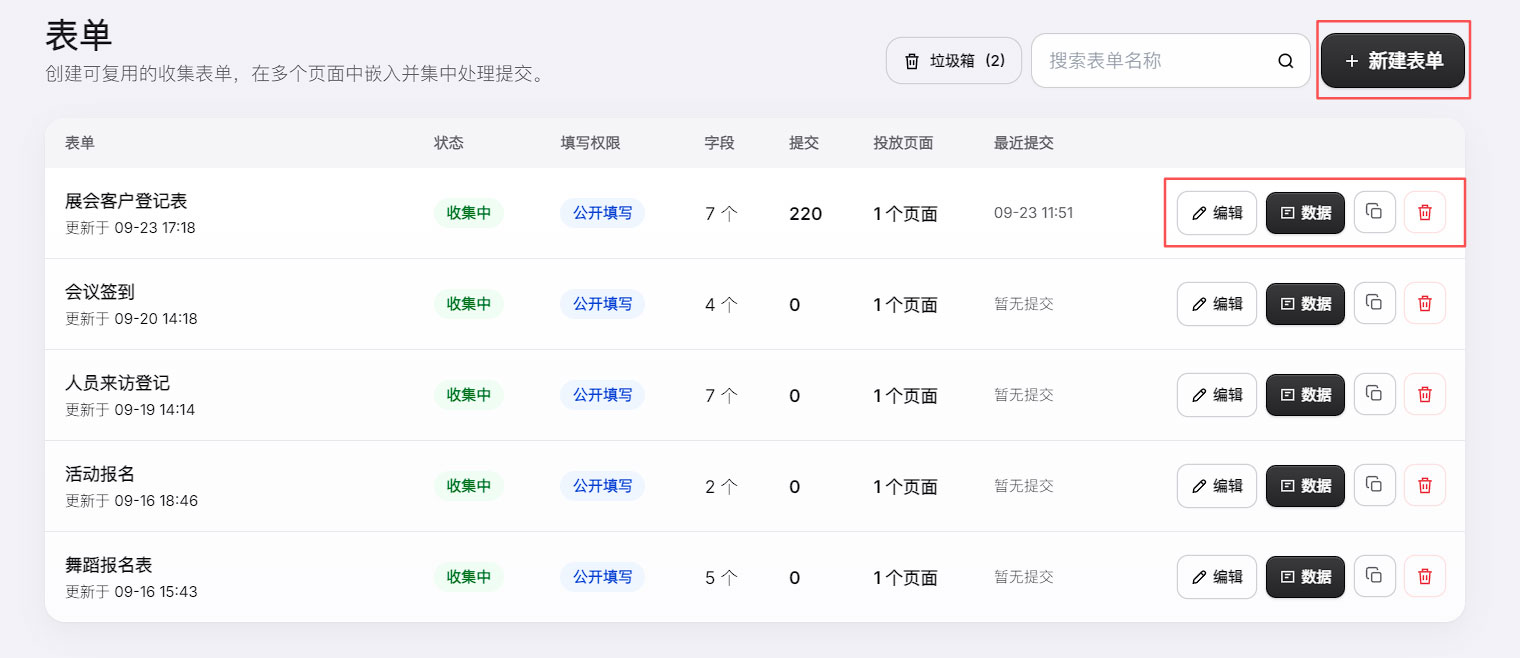This screenshot has height=658, width=1520.
Task: Delete the 会议签到 form
Action: pos(1425,303)
